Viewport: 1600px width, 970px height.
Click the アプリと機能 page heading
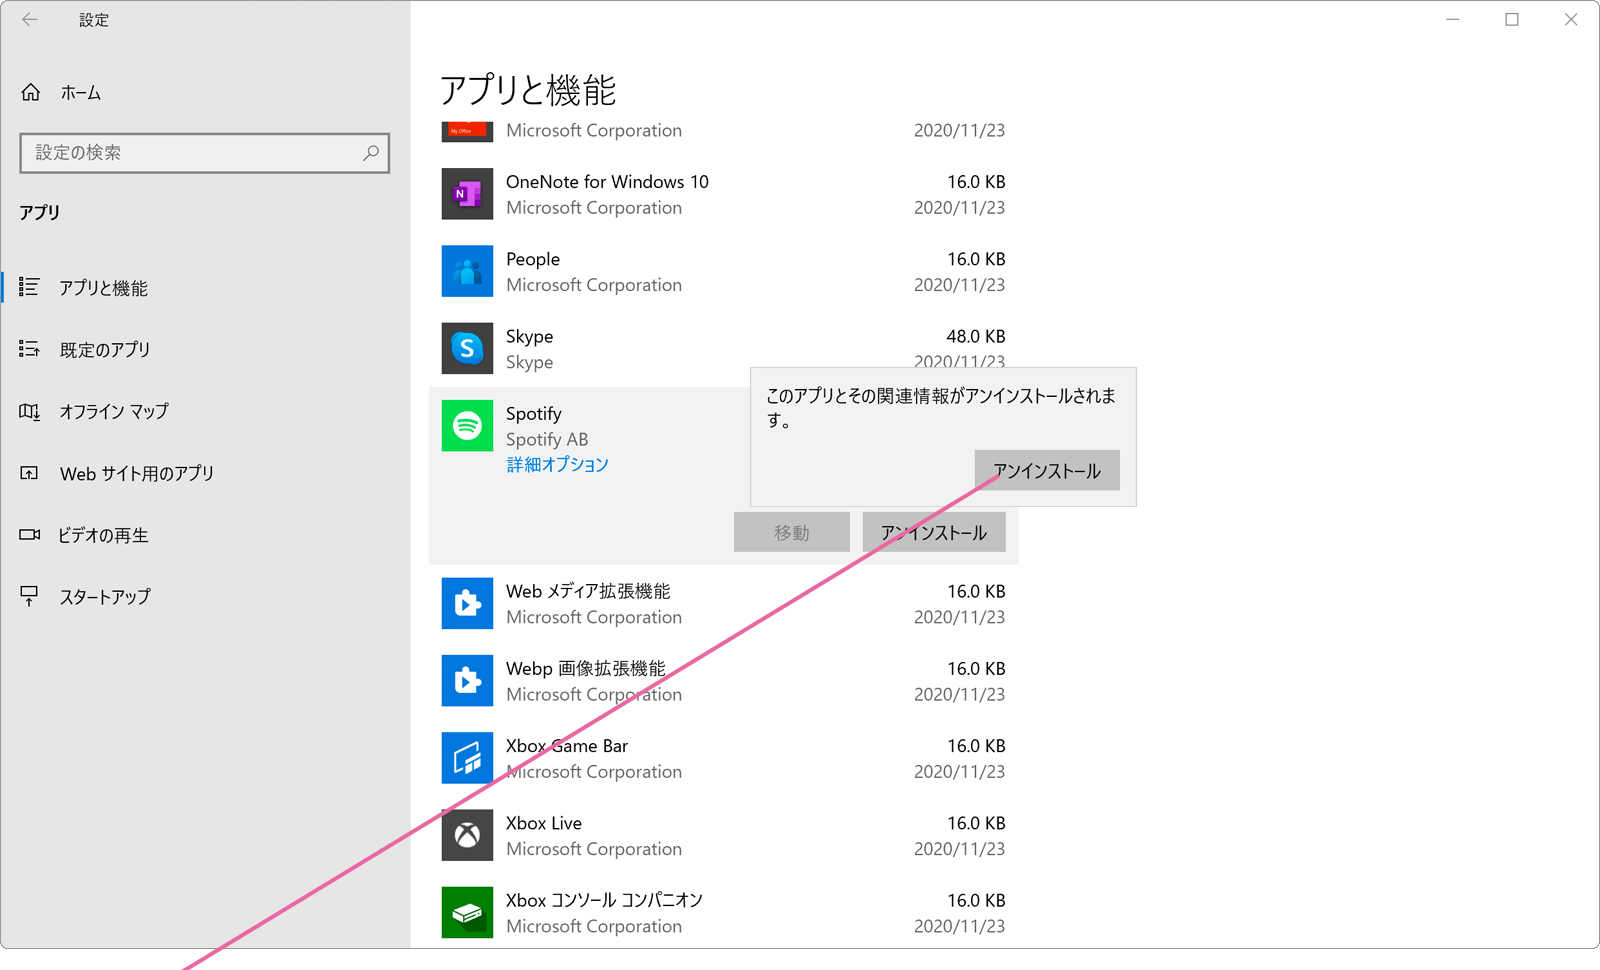click(528, 90)
